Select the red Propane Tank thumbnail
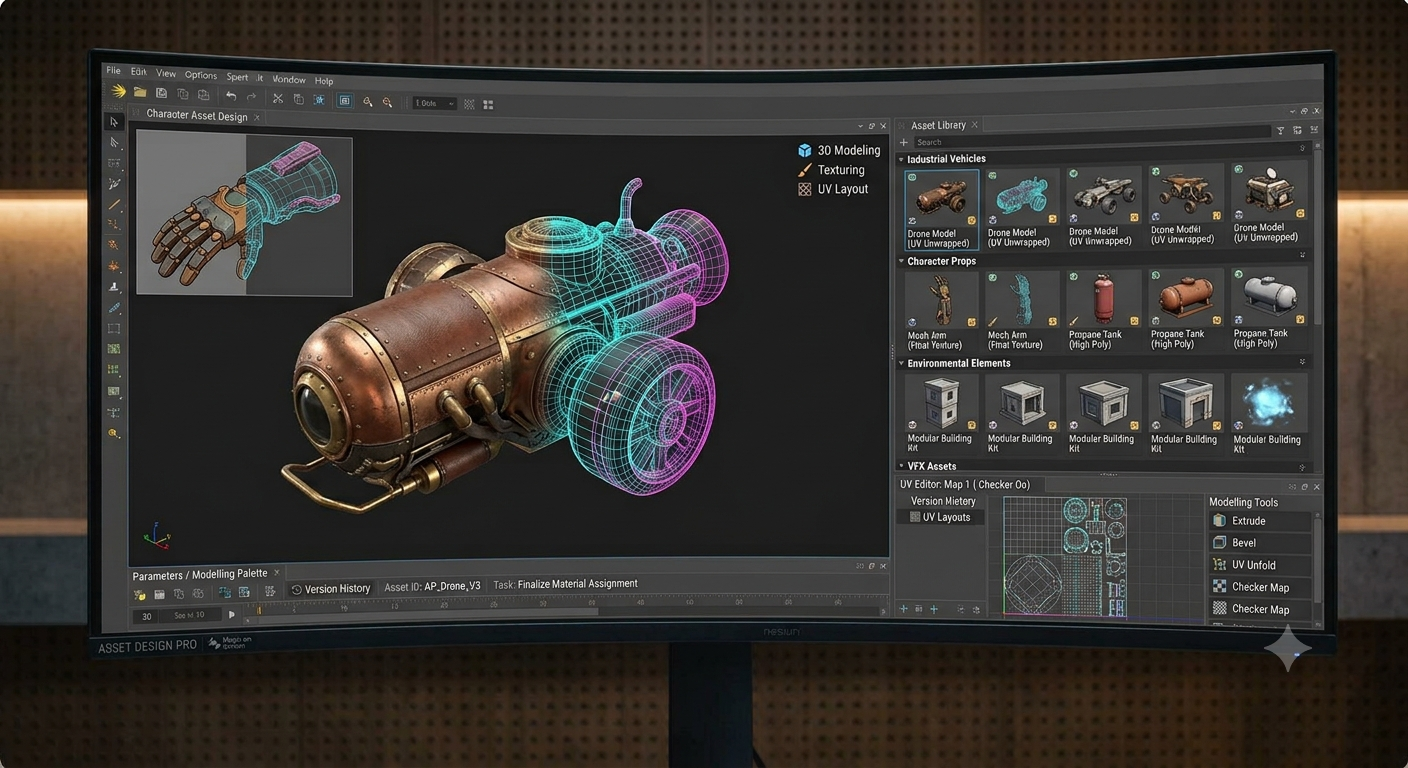This screenshot has height=768, width=1408. (1102, 309)
